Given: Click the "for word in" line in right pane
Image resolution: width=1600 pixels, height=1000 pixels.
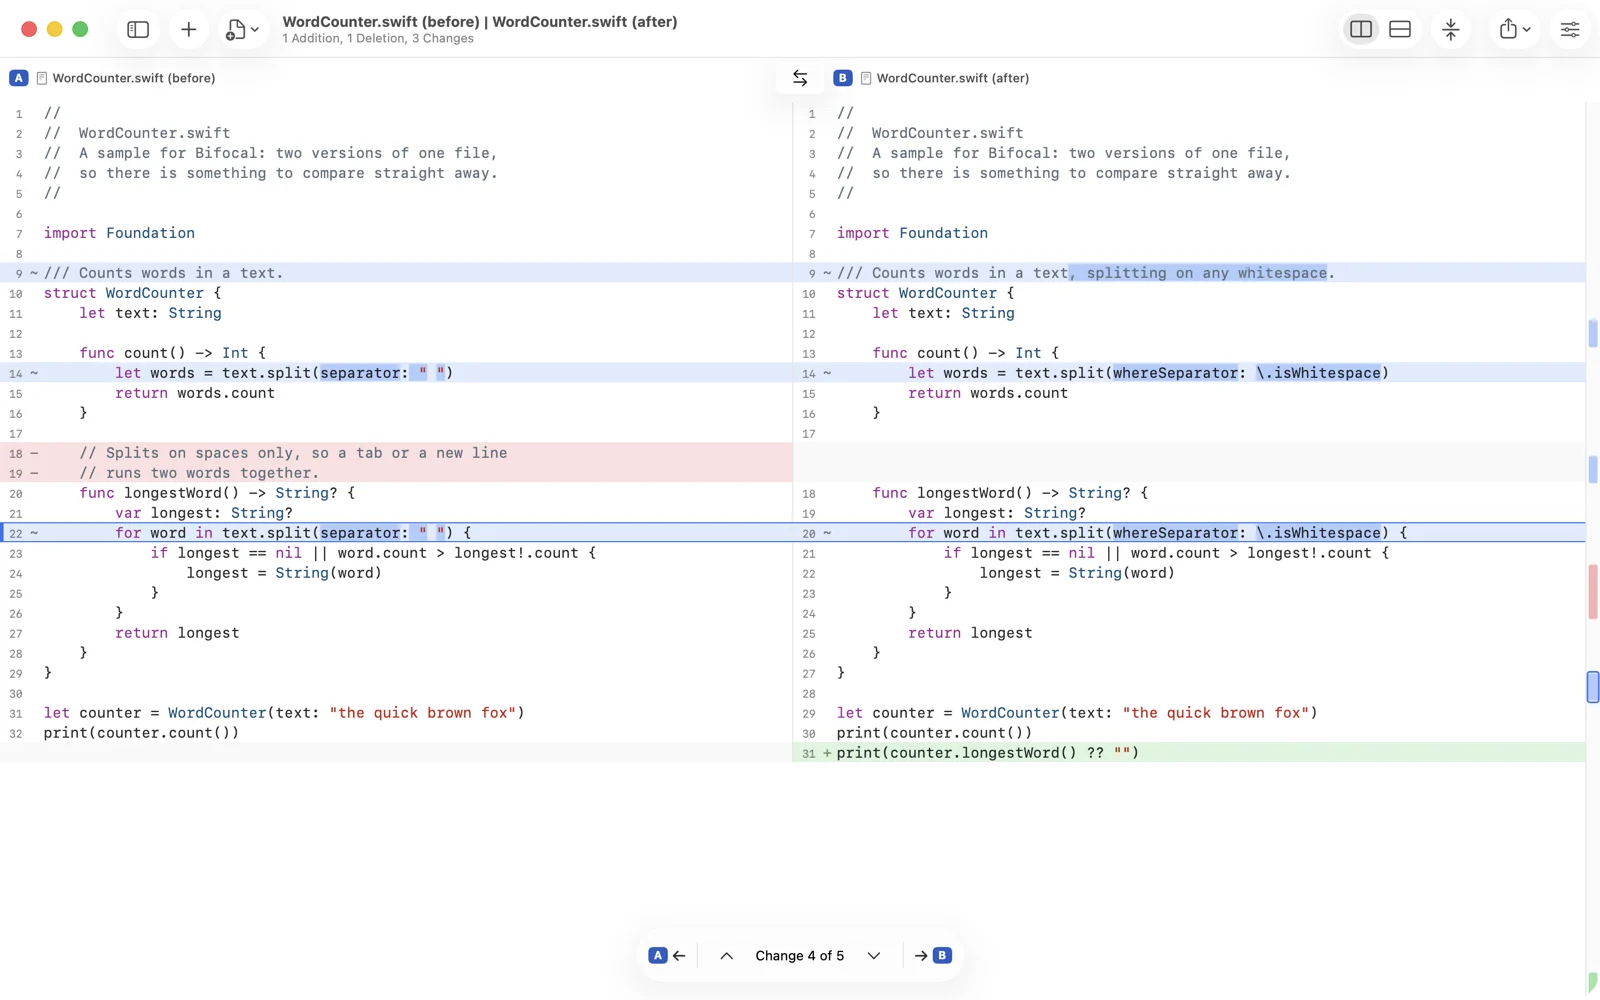Looking at the screenshot, I should click(x=1189, y=533).
